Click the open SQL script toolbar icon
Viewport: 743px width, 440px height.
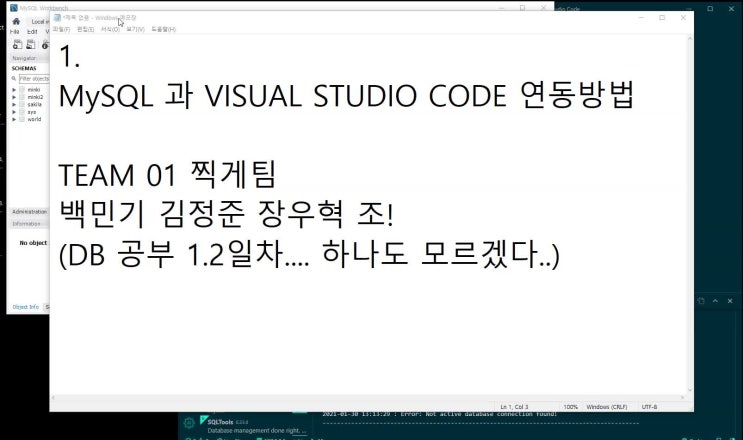[x=31, y=45]
